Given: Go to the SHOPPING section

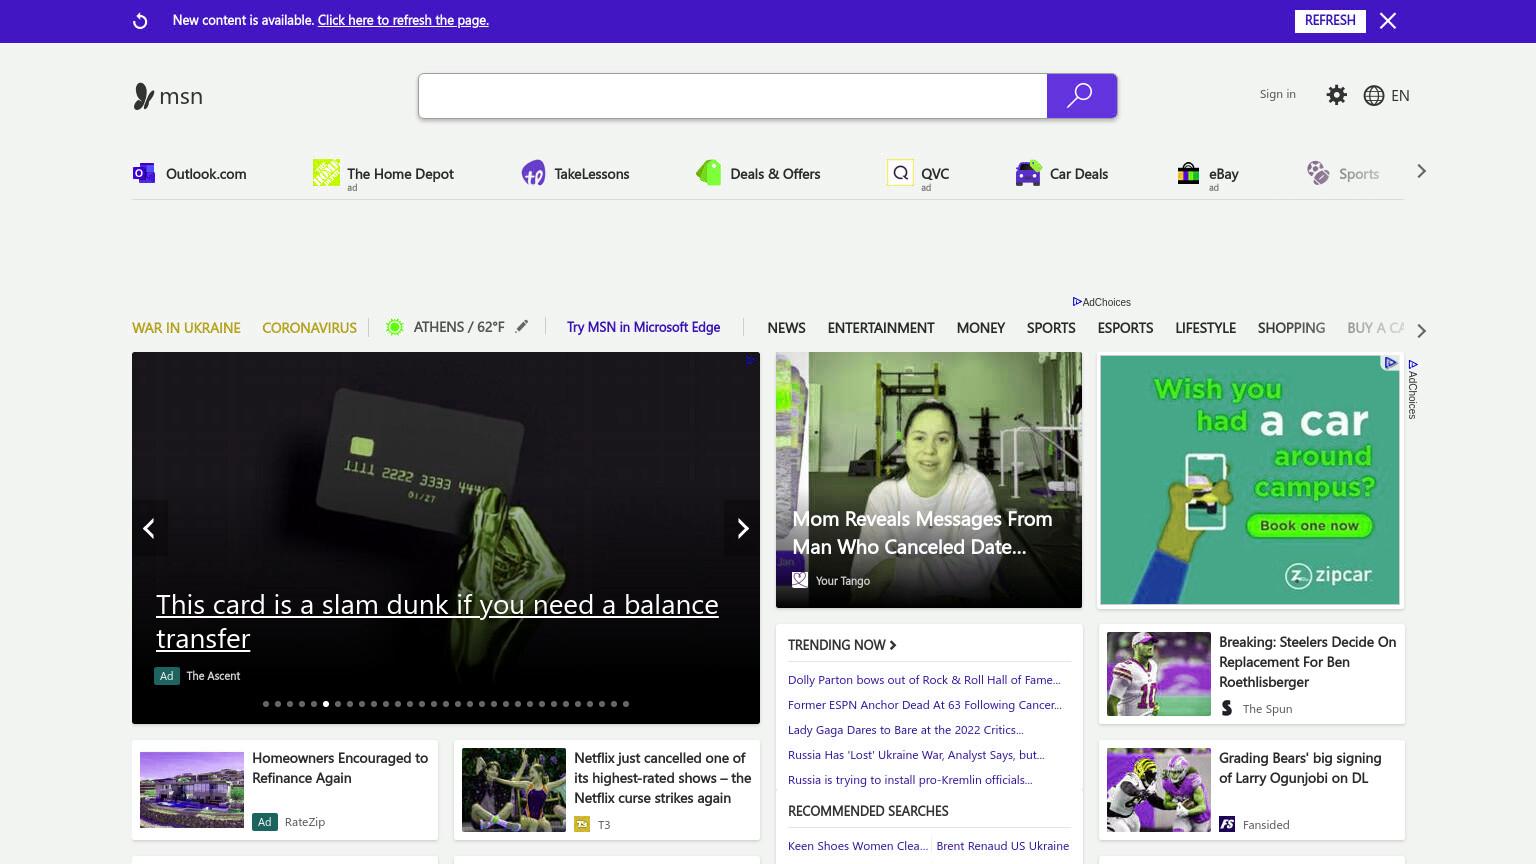Looking at the screenshot, I should [1291, 328].
